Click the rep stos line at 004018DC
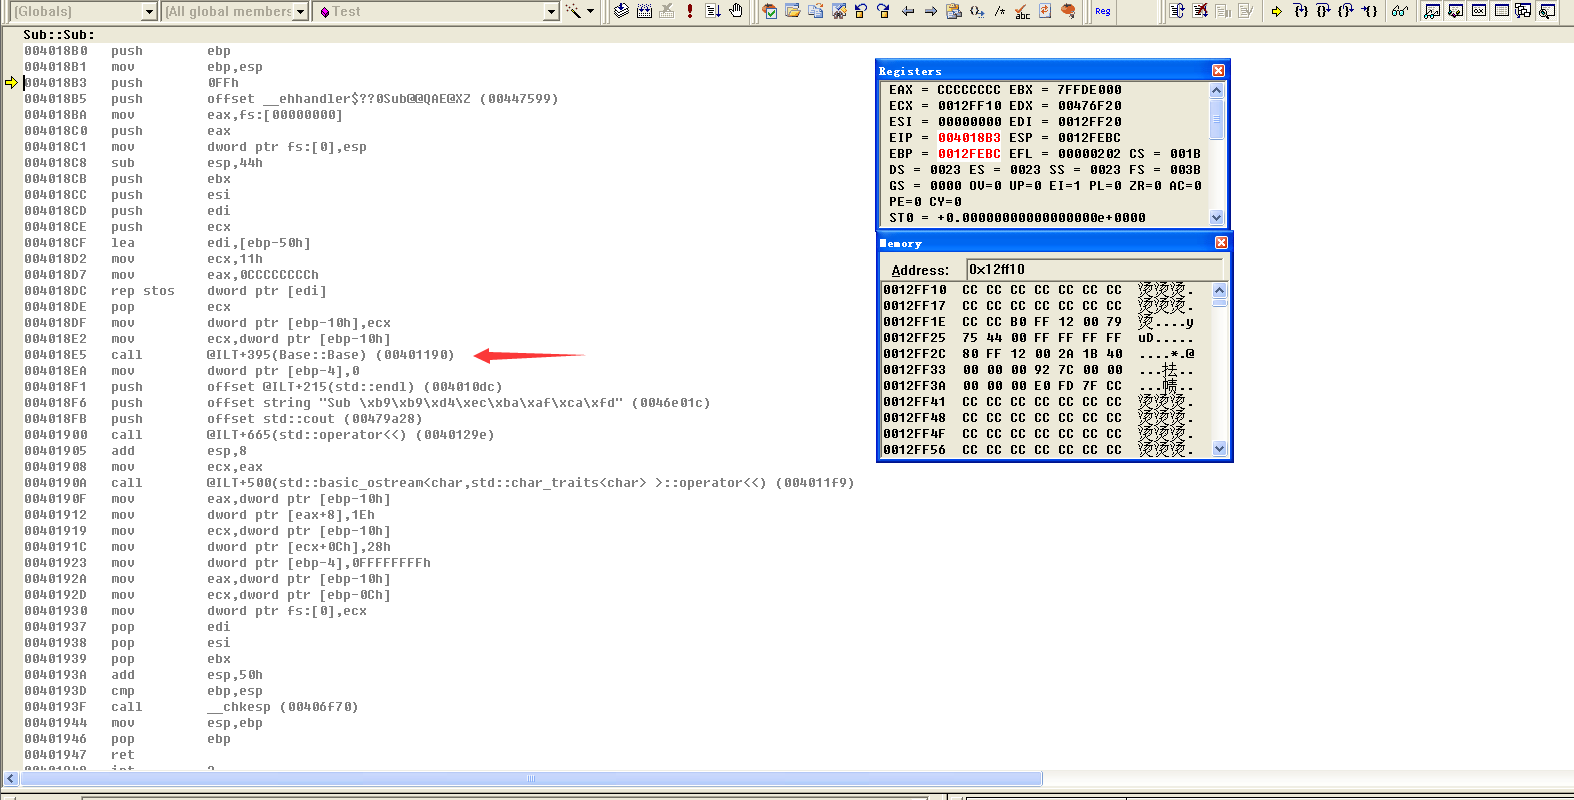This screenshot has height=800, width=1574. 175,291
